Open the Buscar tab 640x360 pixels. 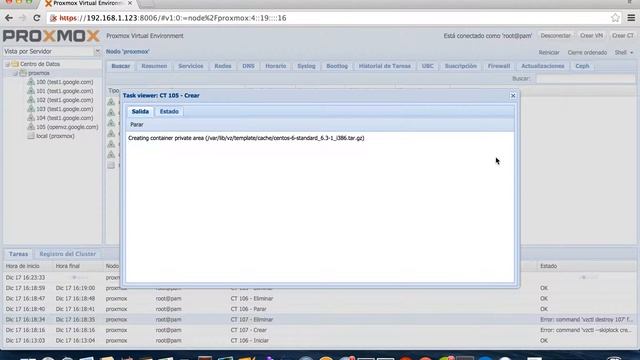[x=121, y=66]
